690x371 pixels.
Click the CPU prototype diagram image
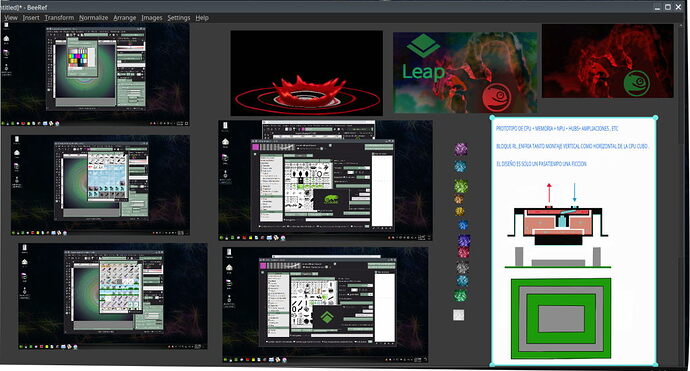click(574, 241)
